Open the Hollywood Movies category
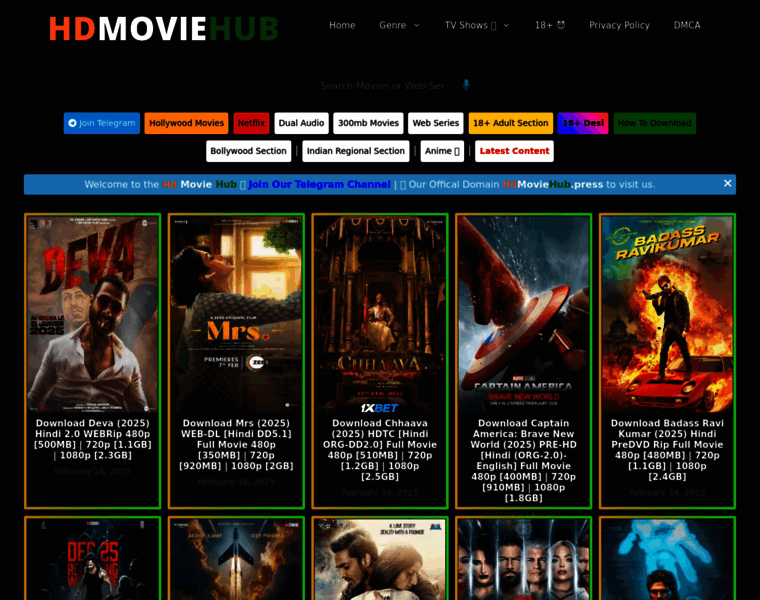The image size is (760, 600). coord(187,123)
